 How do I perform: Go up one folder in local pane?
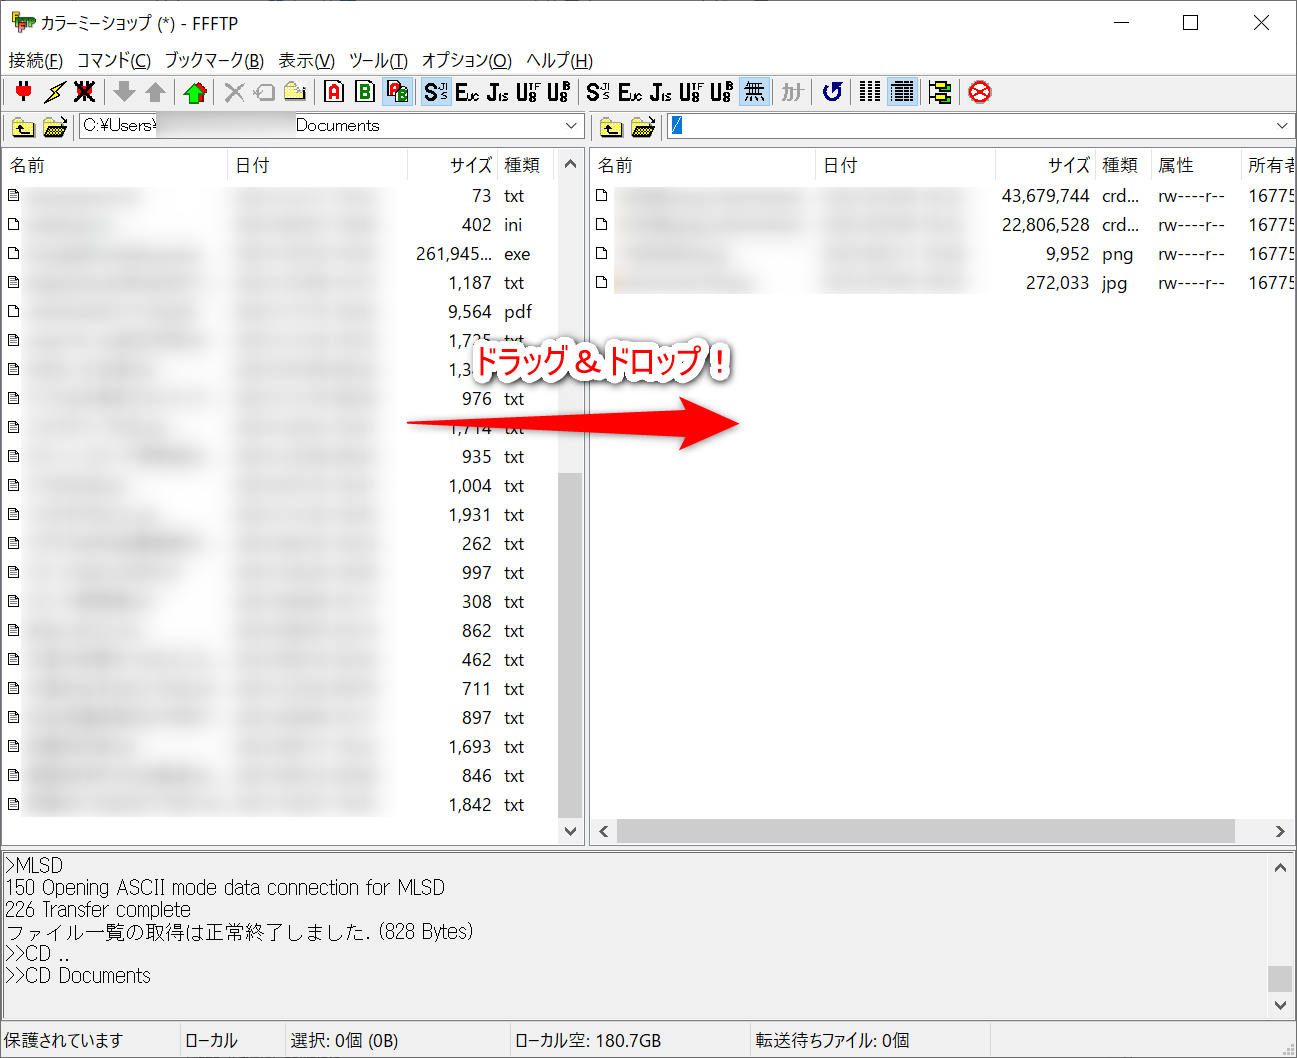[23, 126]
